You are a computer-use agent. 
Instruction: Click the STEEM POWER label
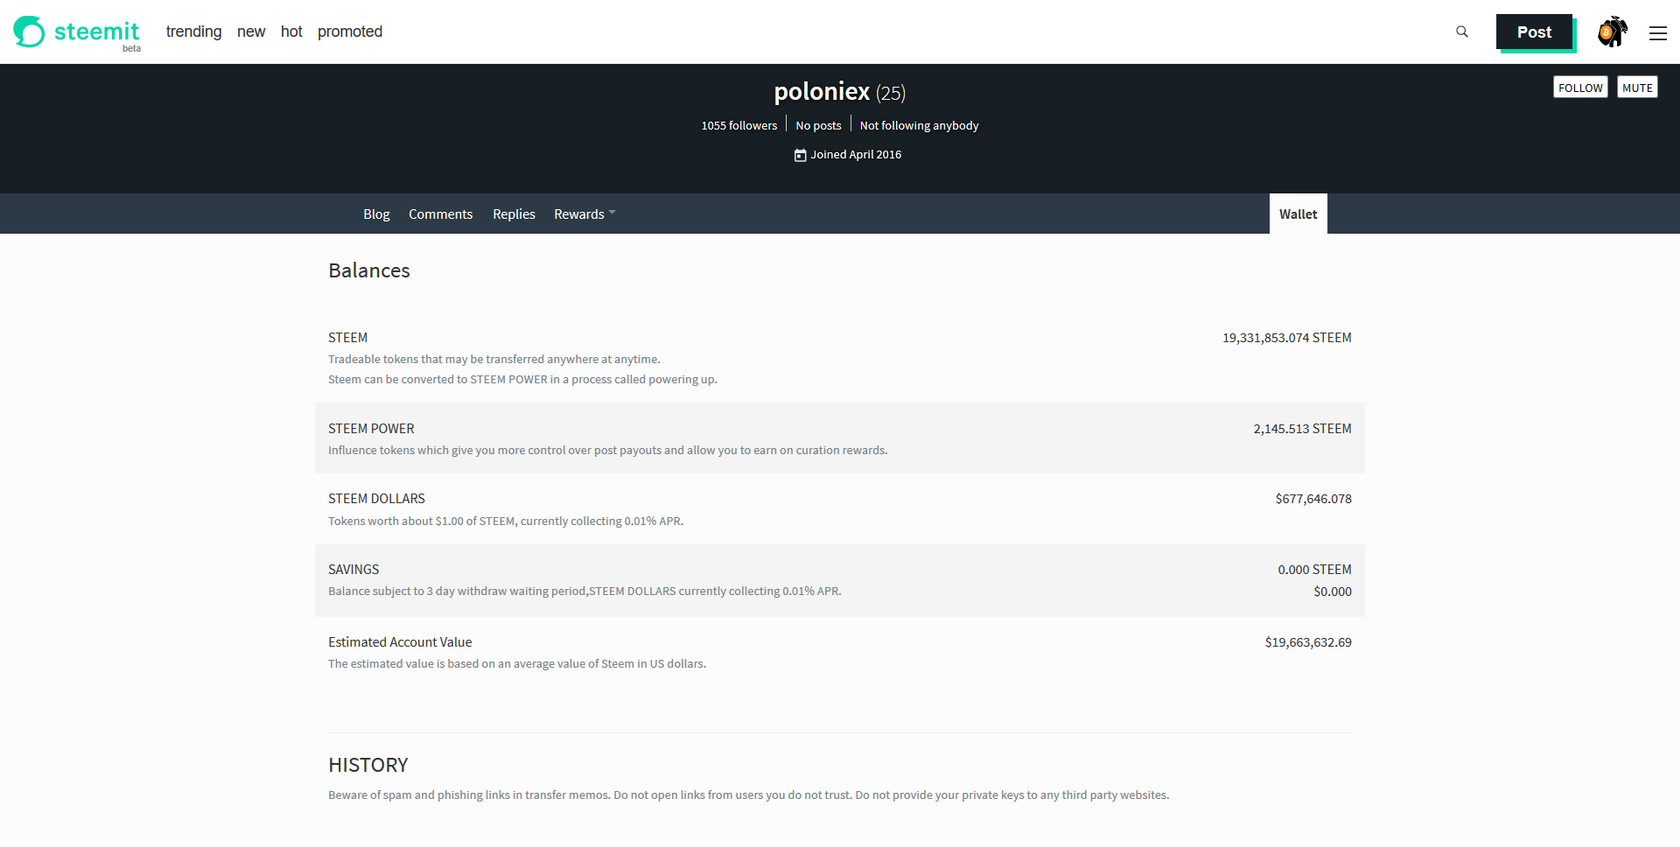(x=371, y=429)
